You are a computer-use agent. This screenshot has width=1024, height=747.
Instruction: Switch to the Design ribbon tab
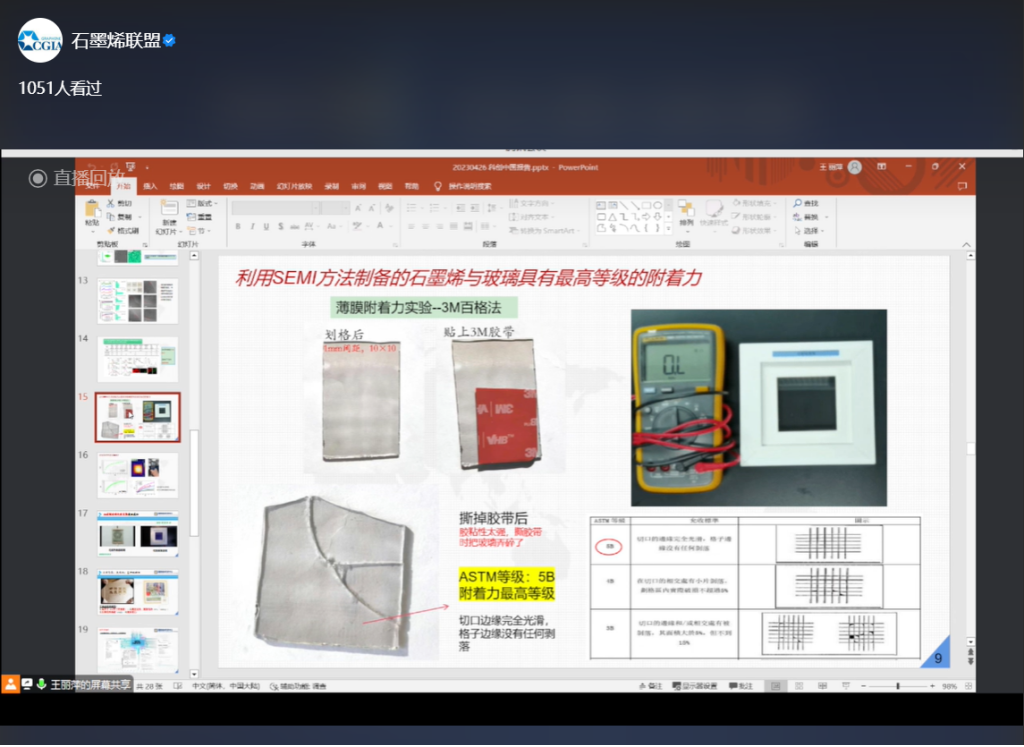(205, 186)
